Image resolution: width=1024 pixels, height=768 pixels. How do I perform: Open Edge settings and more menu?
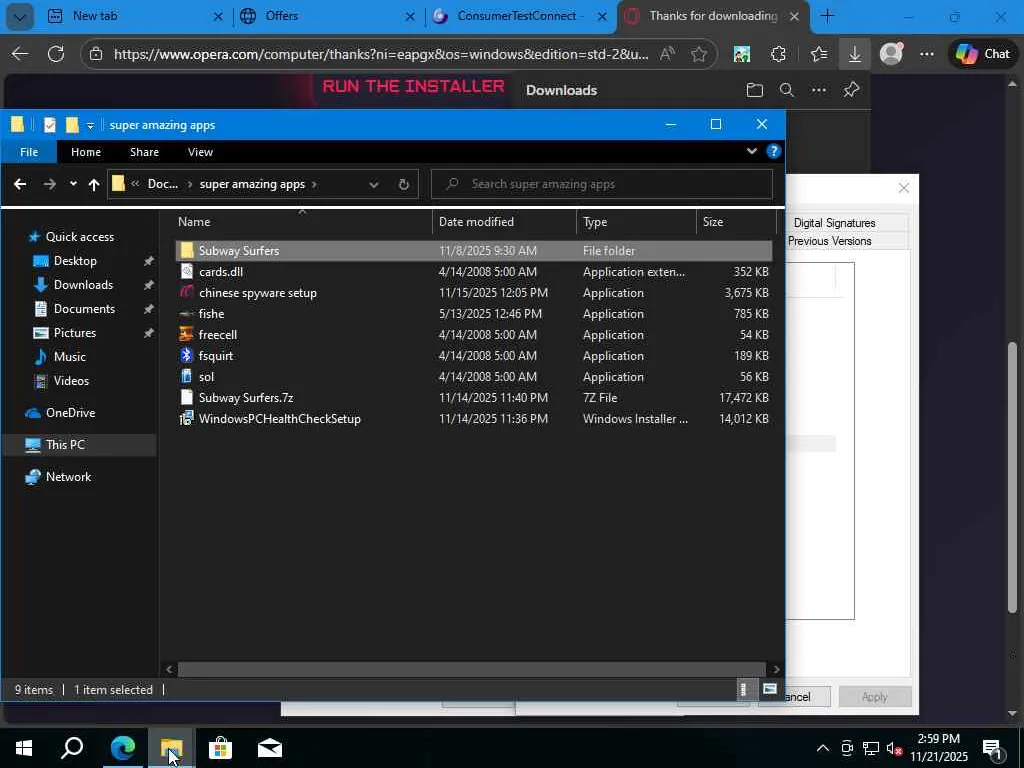pos(927,54)
